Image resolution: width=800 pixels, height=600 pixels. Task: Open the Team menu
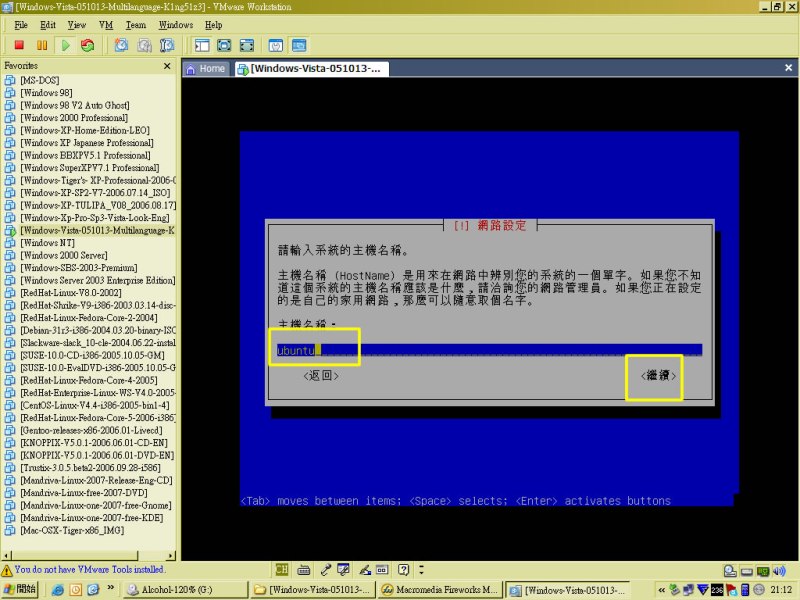(x=136, y=25)
